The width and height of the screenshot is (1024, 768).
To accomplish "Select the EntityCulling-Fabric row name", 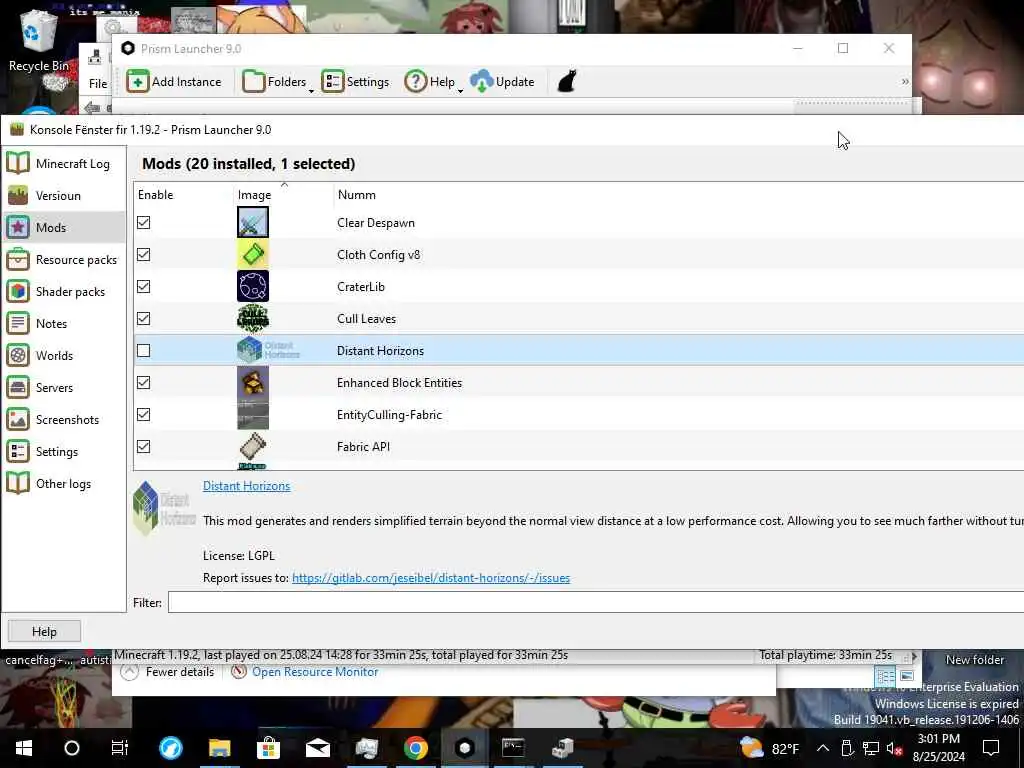I will point(389,415).
